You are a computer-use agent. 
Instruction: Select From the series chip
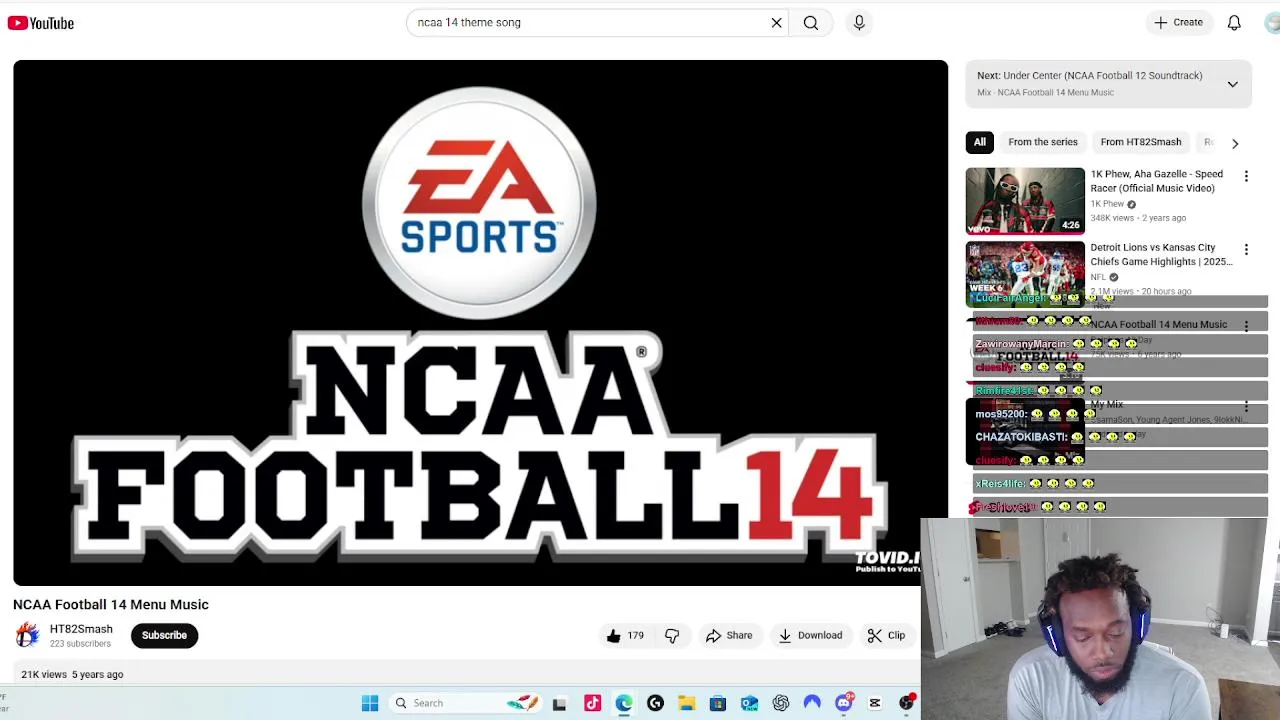pos(1043,142)
